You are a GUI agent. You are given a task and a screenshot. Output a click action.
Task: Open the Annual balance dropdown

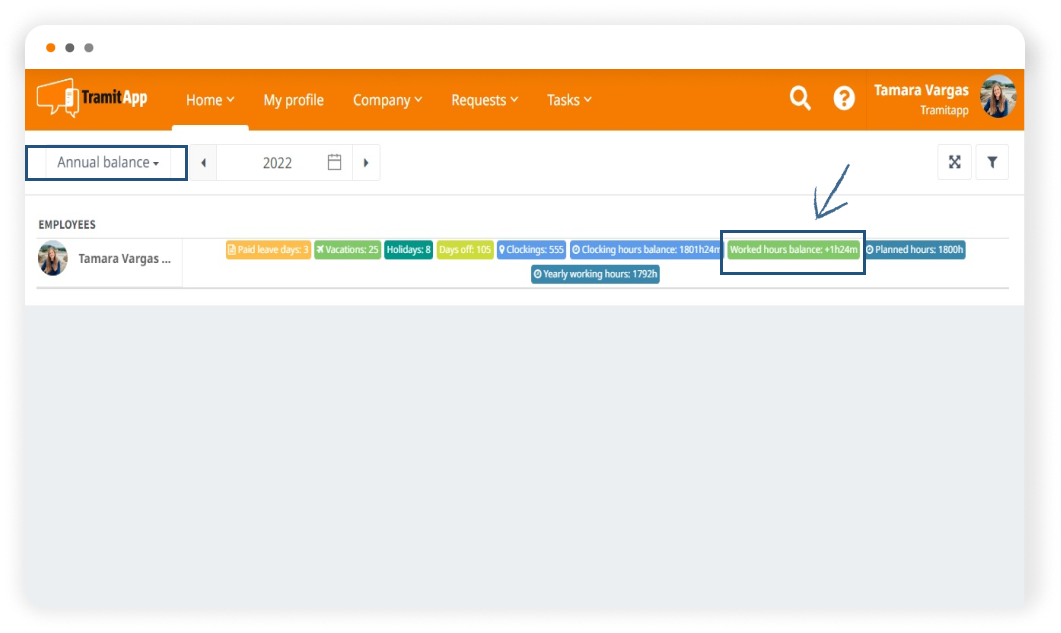[x=107, y=162]
